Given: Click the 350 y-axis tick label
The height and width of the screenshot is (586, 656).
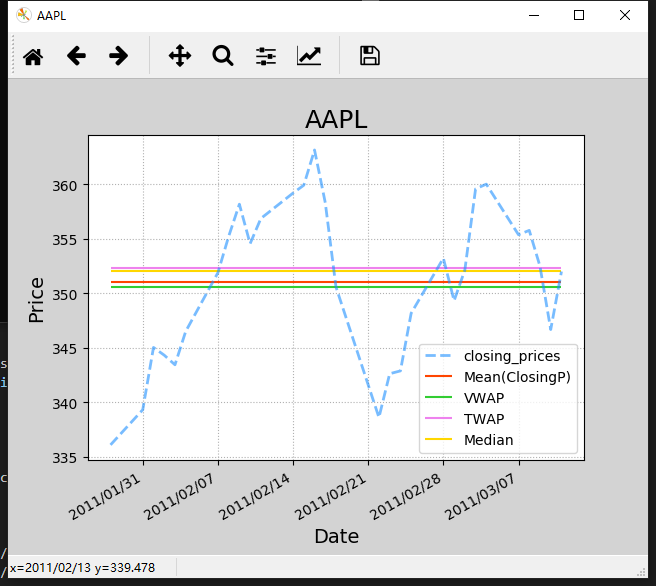Looking at the screenshot, I should pyautogui.click(x=65, y=295).
